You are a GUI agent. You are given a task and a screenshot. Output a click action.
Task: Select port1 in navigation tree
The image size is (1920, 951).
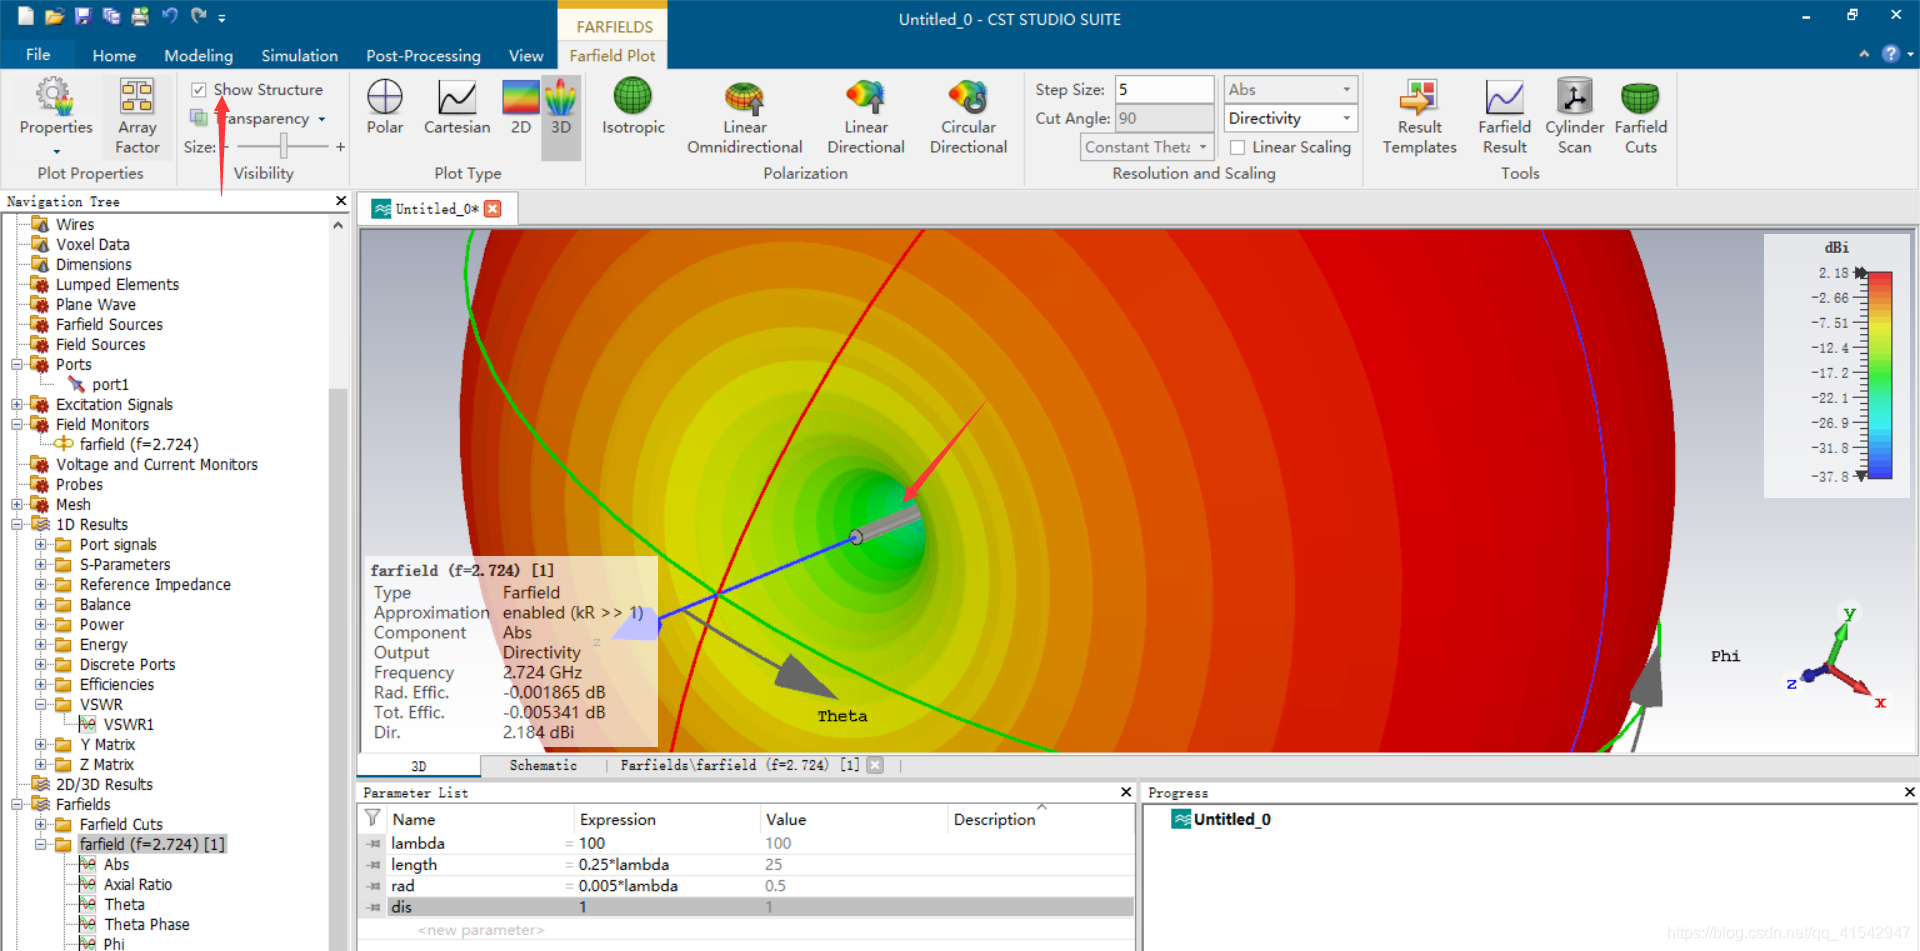(110, 384)
